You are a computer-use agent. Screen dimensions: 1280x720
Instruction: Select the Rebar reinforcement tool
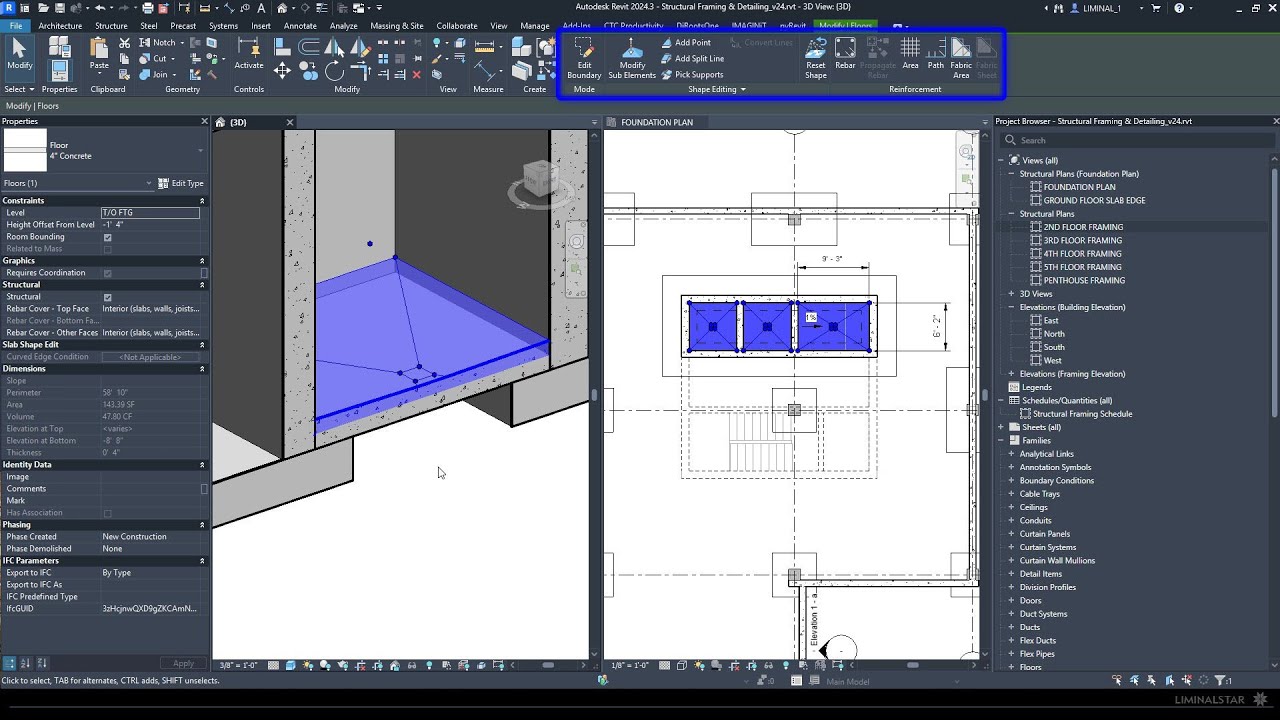(845, 55)
